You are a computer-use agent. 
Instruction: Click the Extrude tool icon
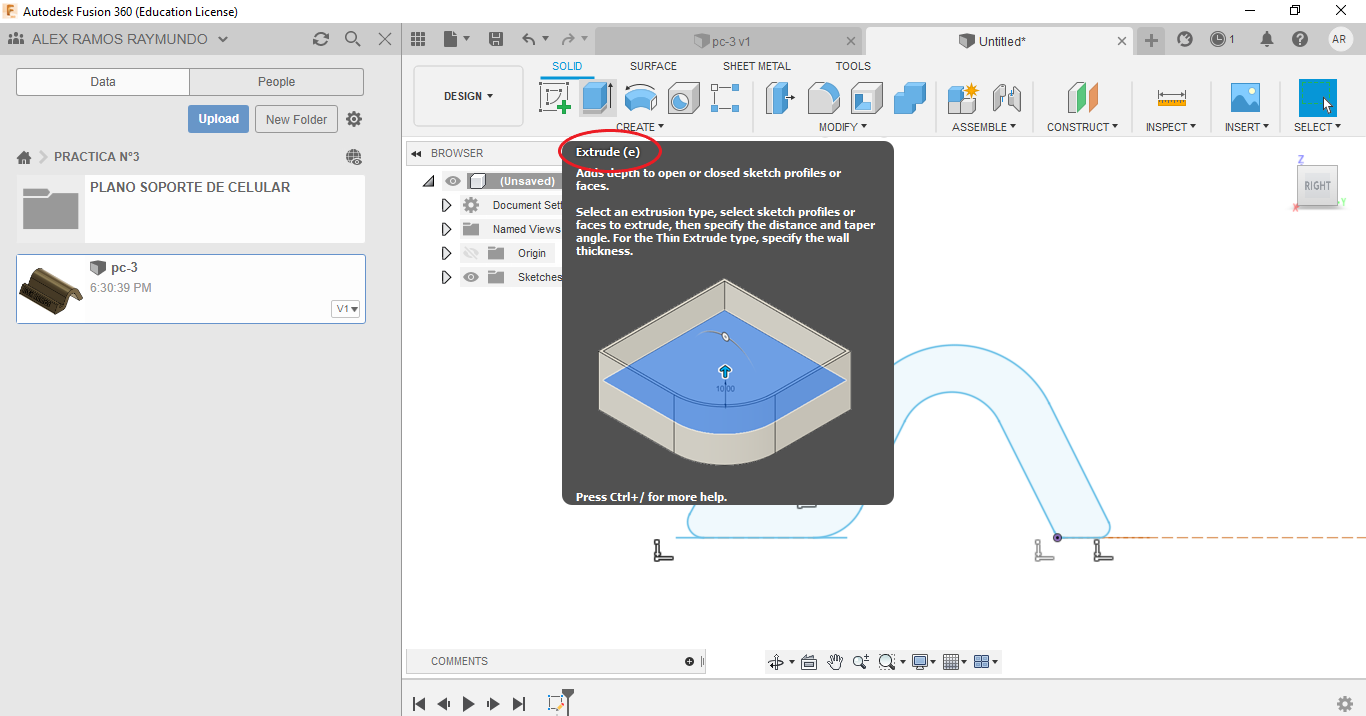[598, 98]
